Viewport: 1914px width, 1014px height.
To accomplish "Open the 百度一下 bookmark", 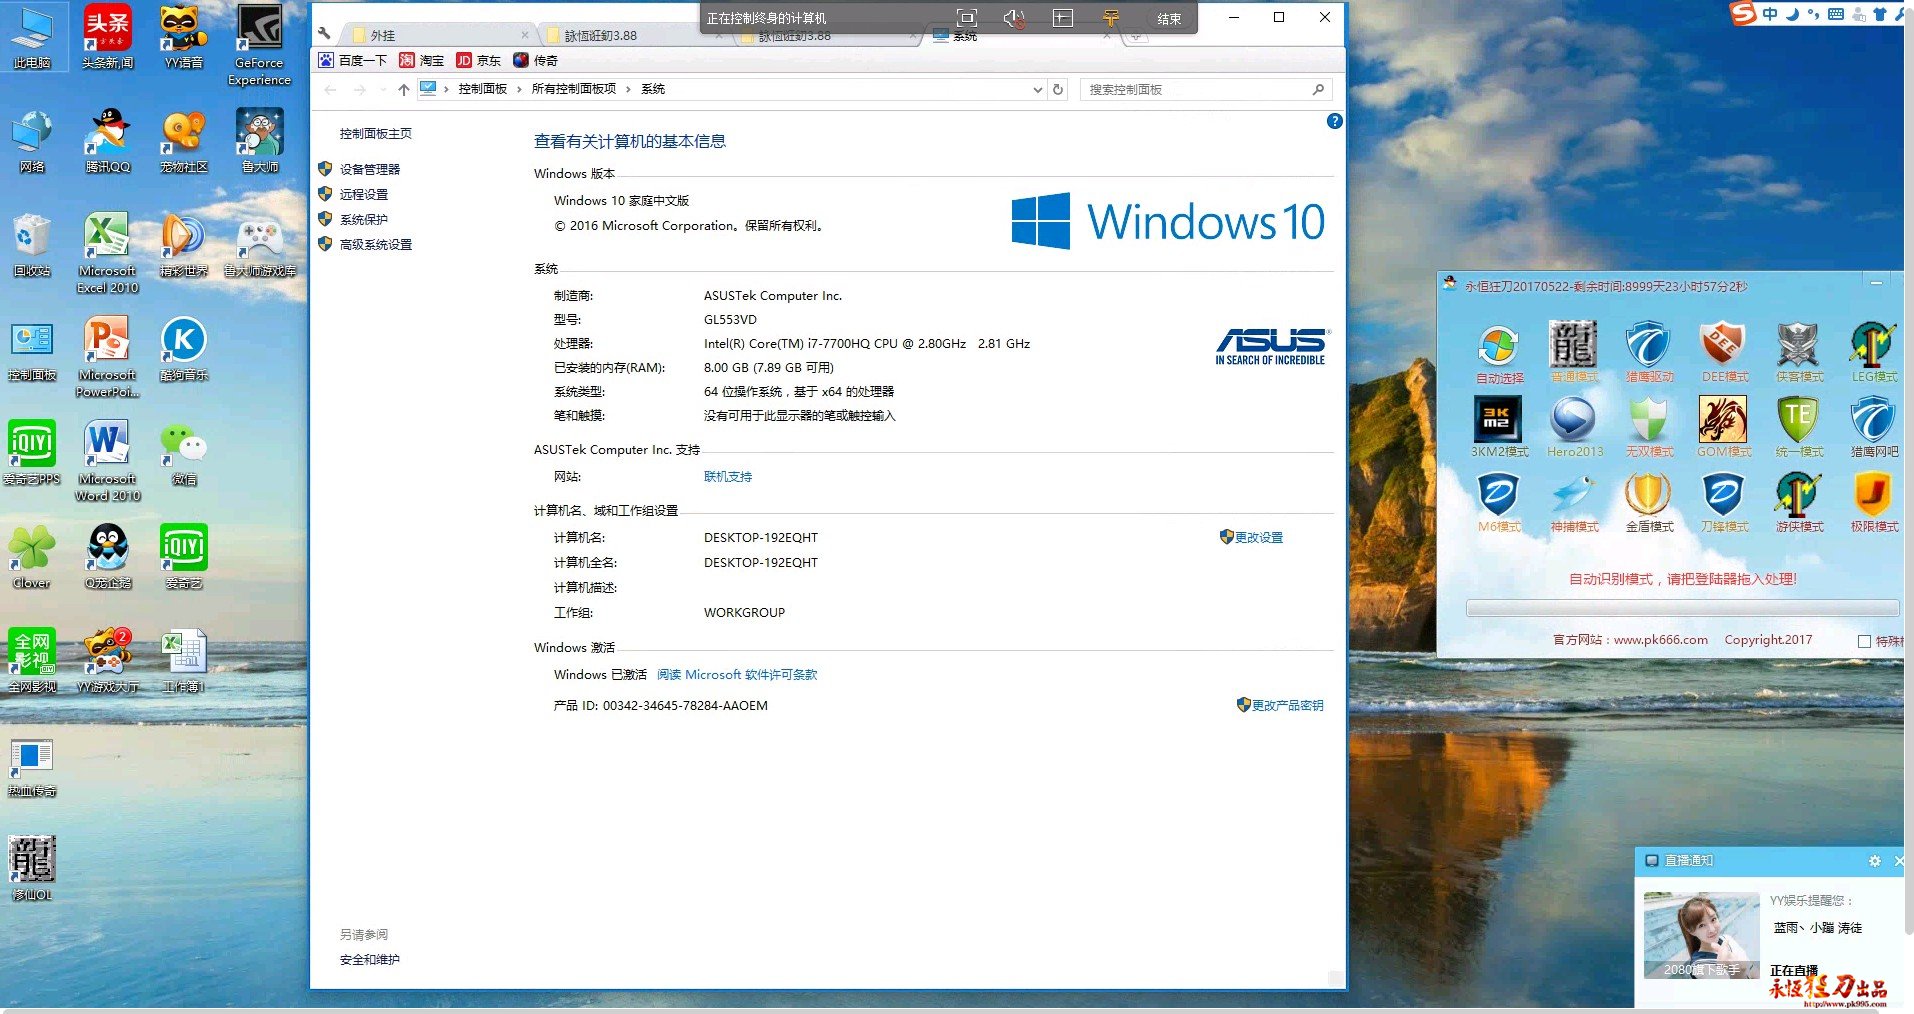I will click(x=353, y=60).
